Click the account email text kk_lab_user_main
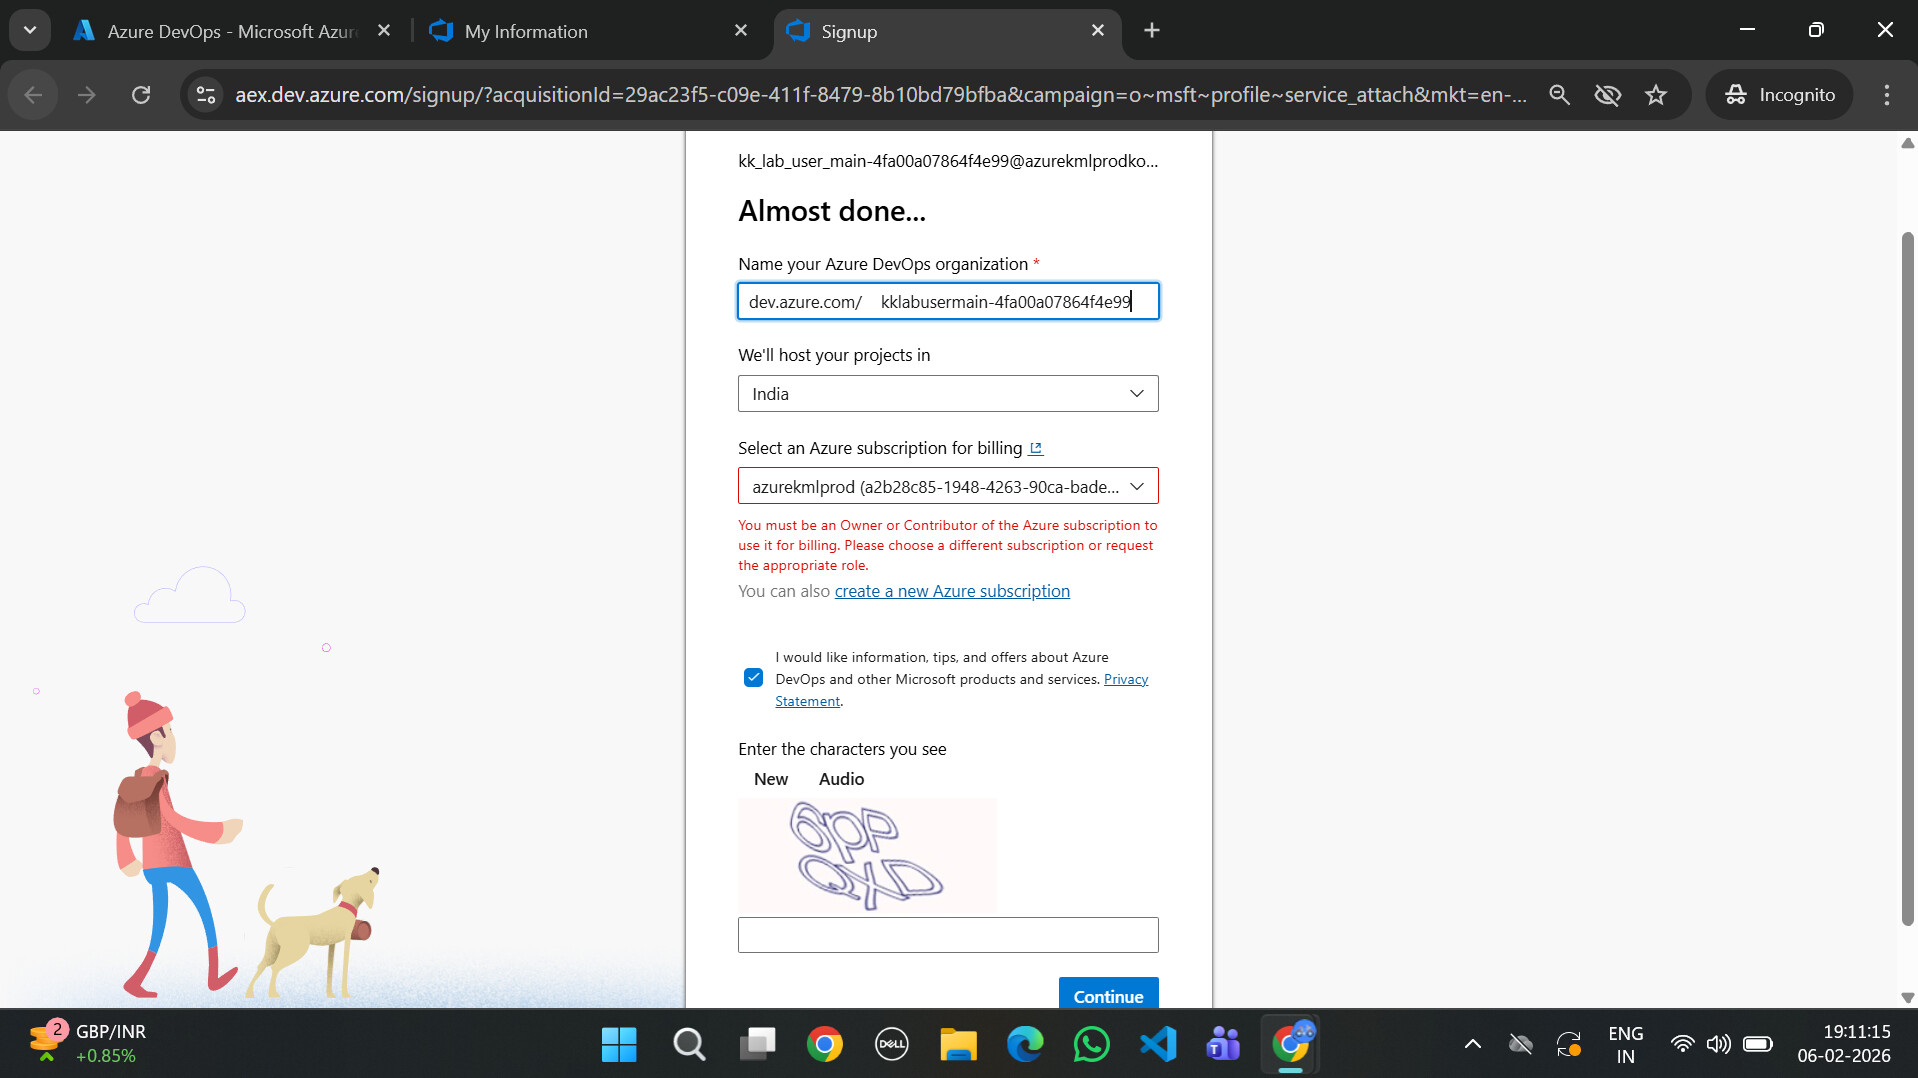Viewport: 1918px width, 1078px height. point(948,161)
